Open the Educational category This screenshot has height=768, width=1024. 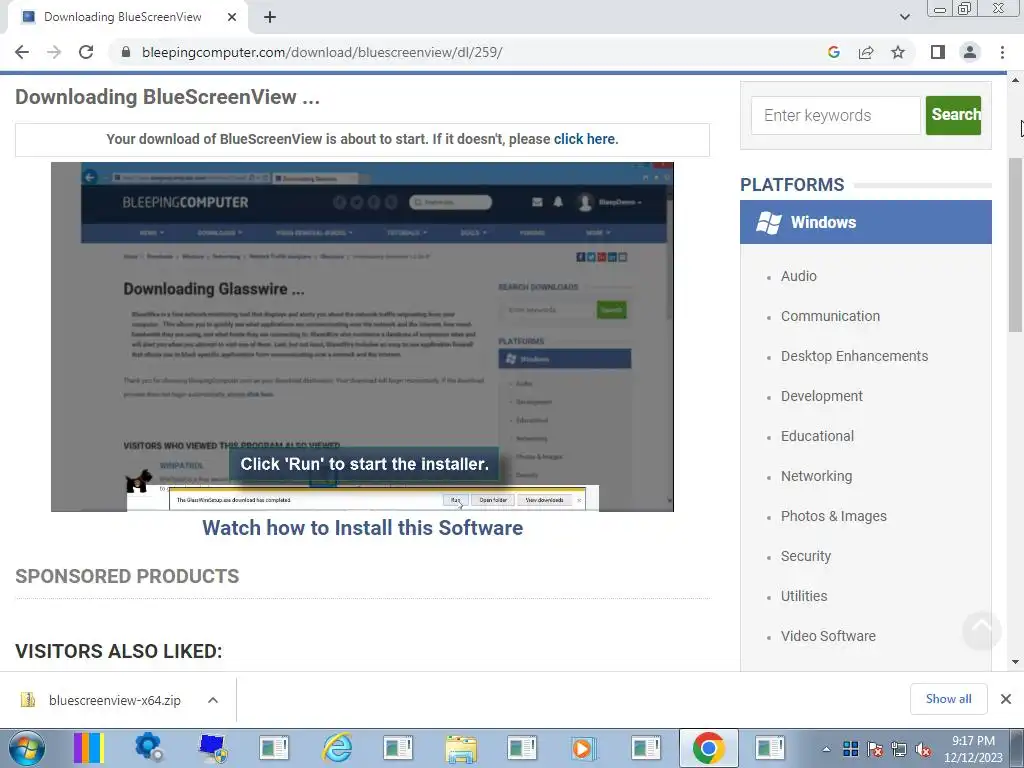click(817, 436)
